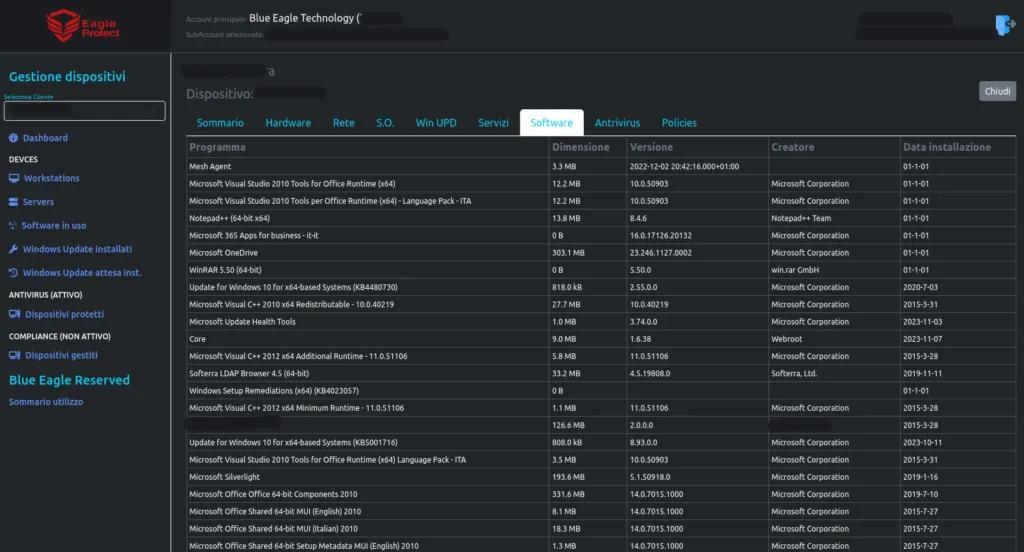Open Windows Update installati link

[77, 249]
